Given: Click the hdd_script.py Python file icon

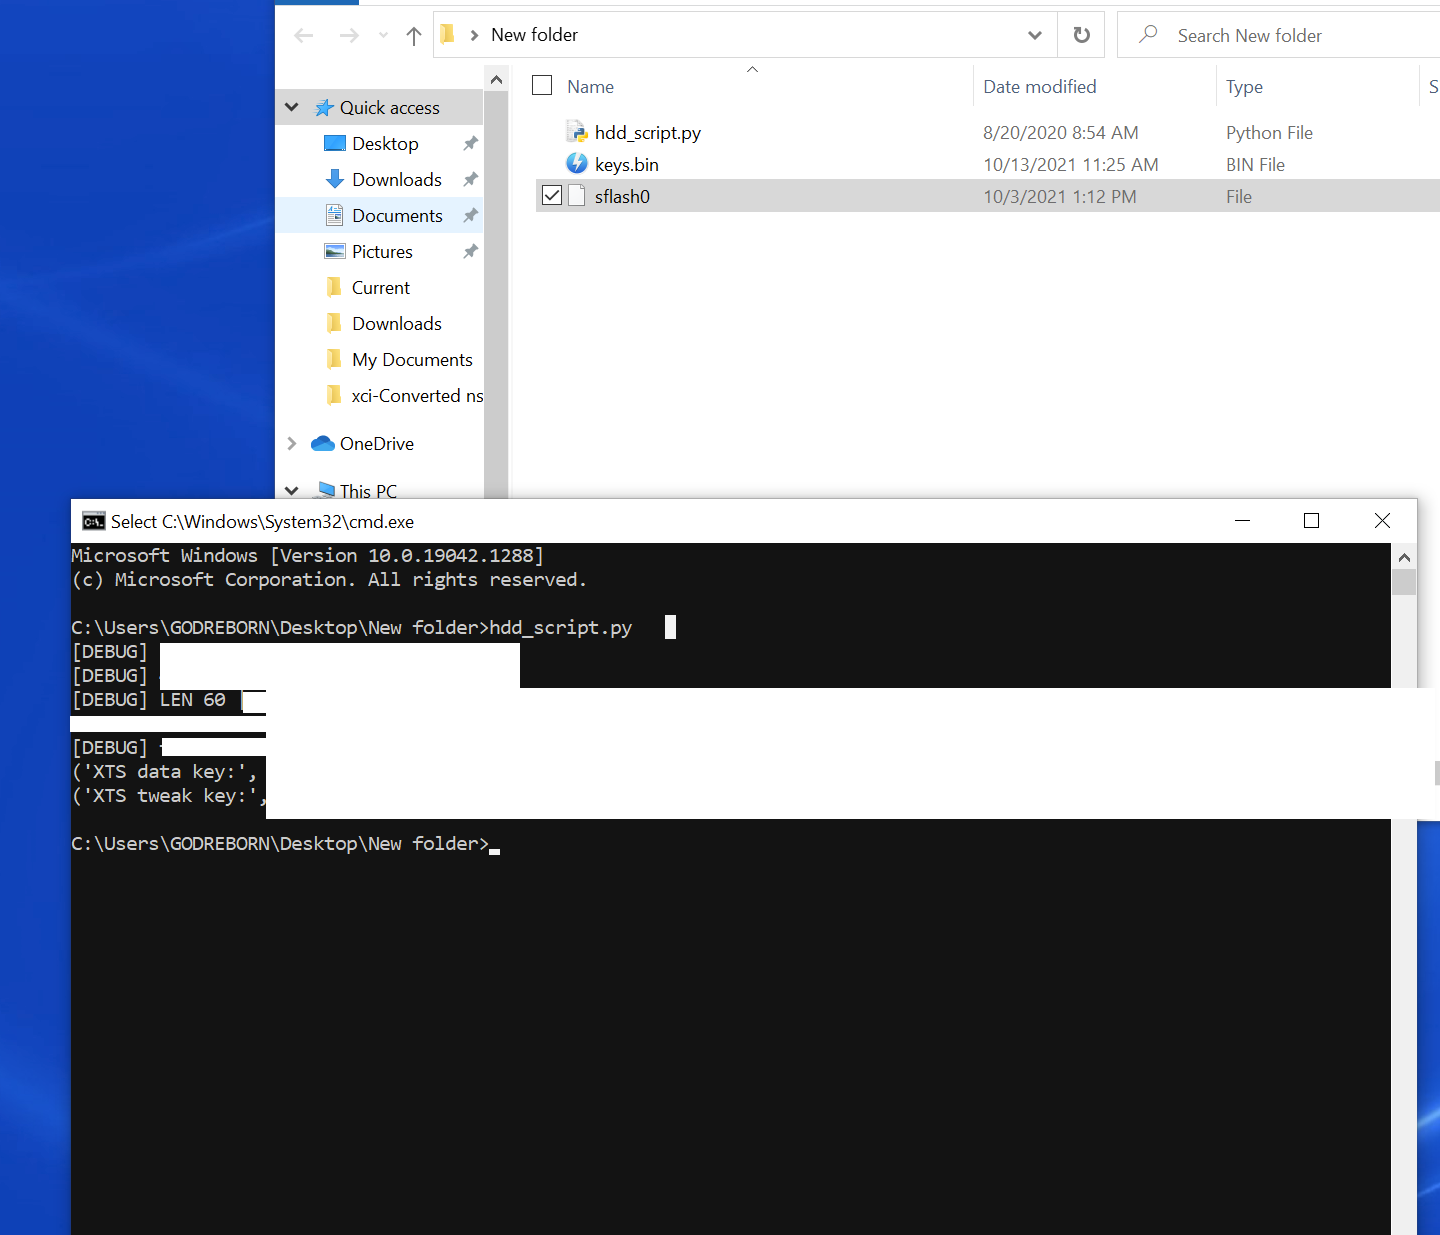Looking at the screenshot, I should (577, 132).
